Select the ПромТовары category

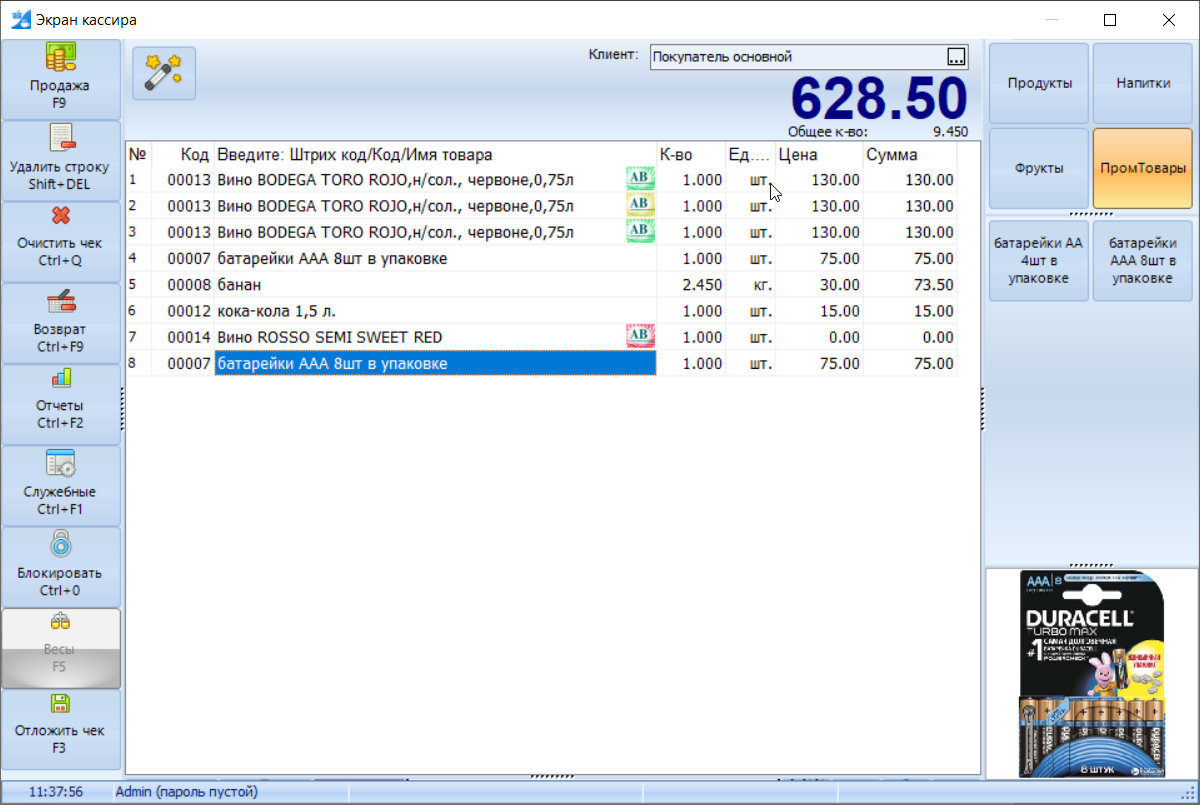pos(1142,168)
